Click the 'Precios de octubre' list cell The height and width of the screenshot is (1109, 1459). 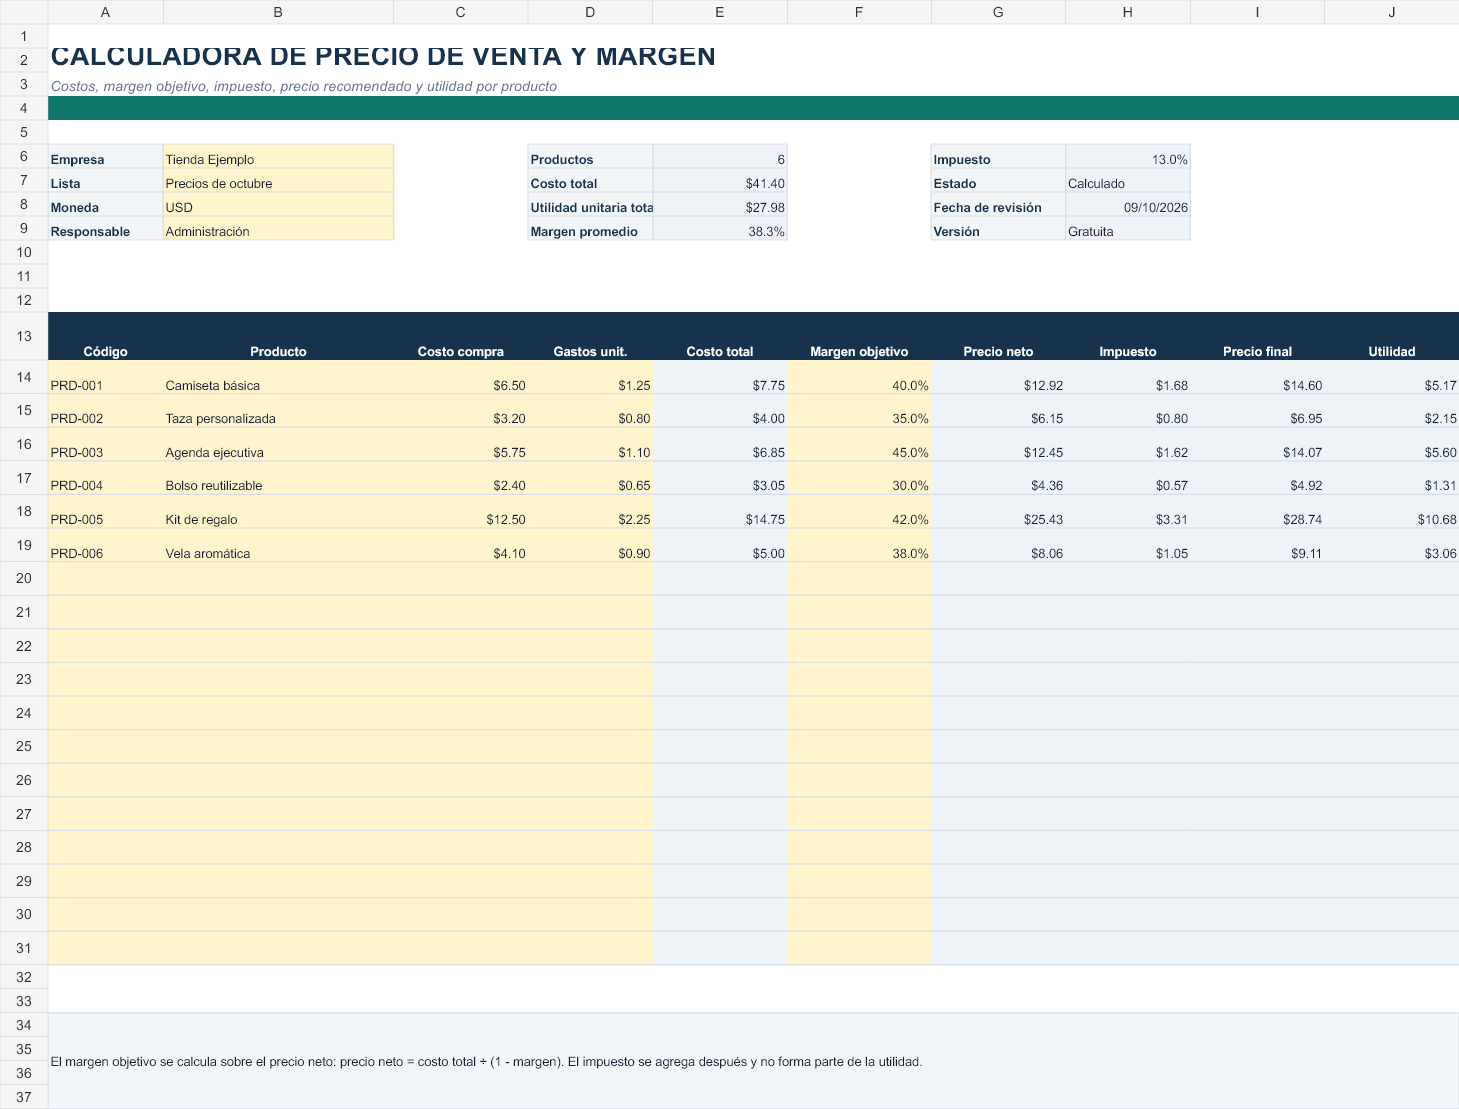click(278, 181)
